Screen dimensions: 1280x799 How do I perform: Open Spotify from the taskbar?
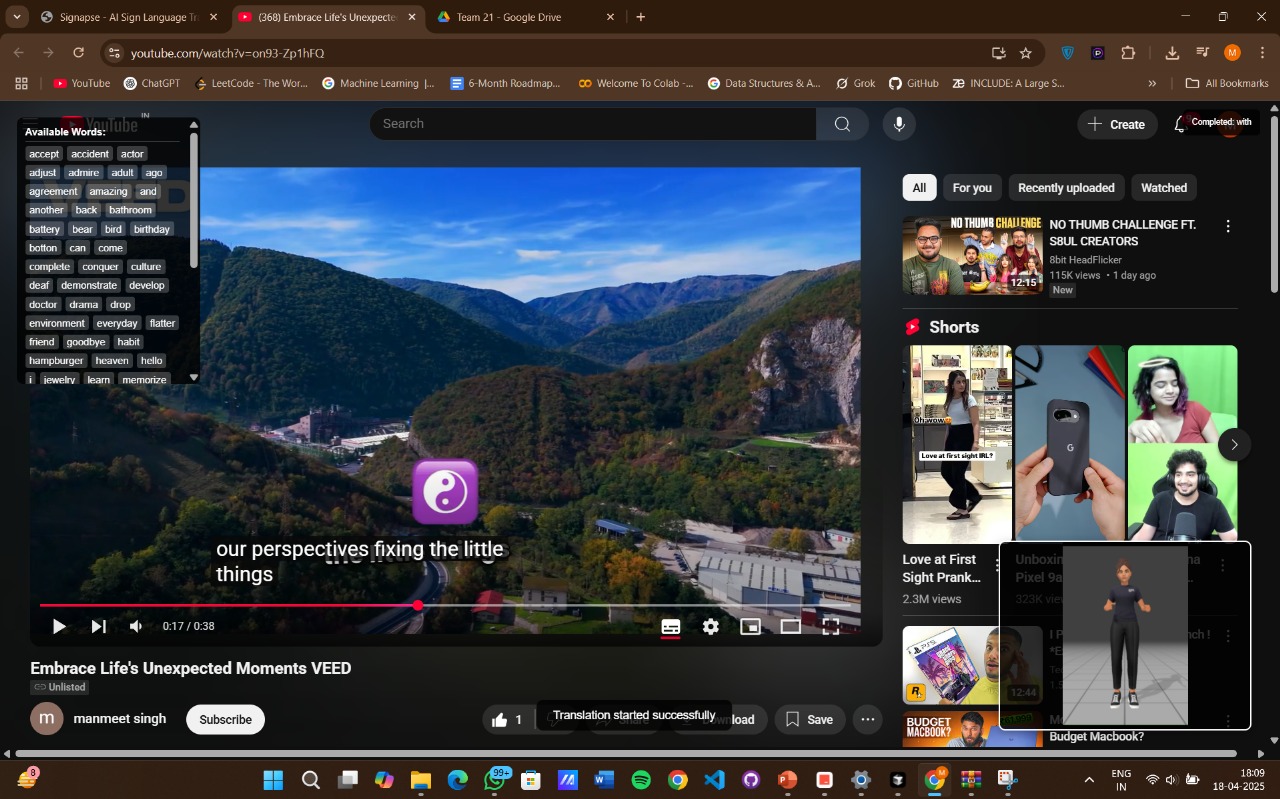click(641, 780)
